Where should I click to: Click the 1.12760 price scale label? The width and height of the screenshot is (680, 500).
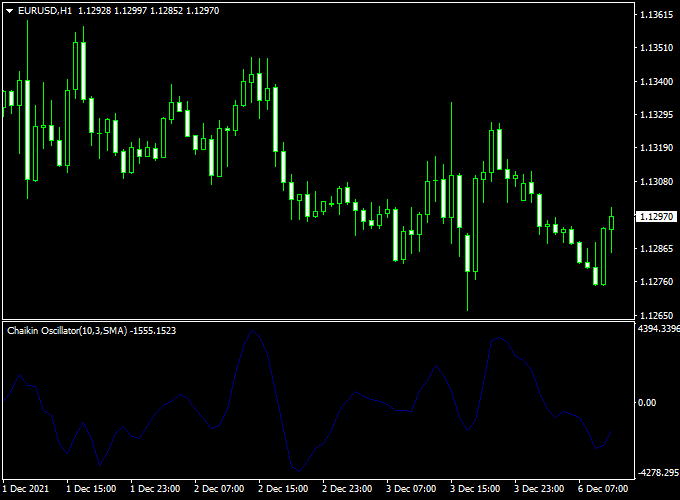click(x=657, y=282)
